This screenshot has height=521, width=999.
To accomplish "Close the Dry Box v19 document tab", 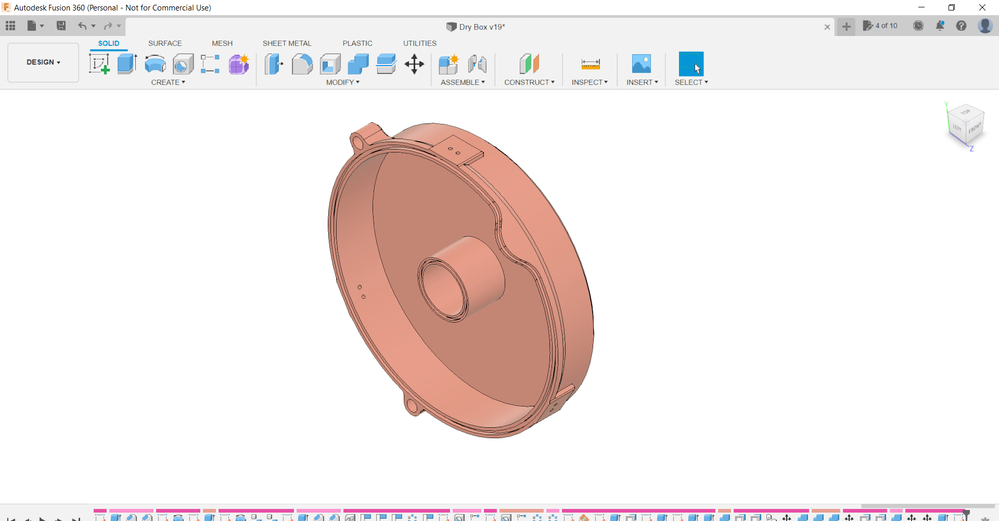I will point(827,27).
